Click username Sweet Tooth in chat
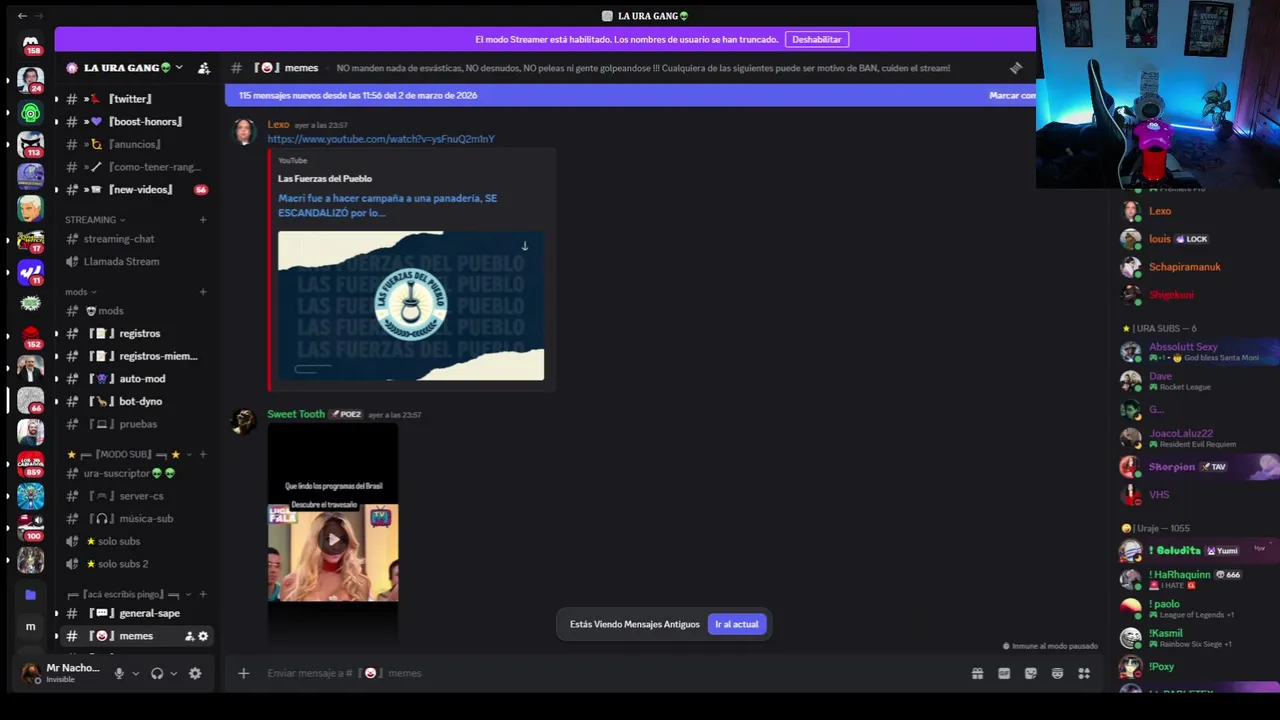The width and height of the screenshot is (1280, 720). pos(296,414)
